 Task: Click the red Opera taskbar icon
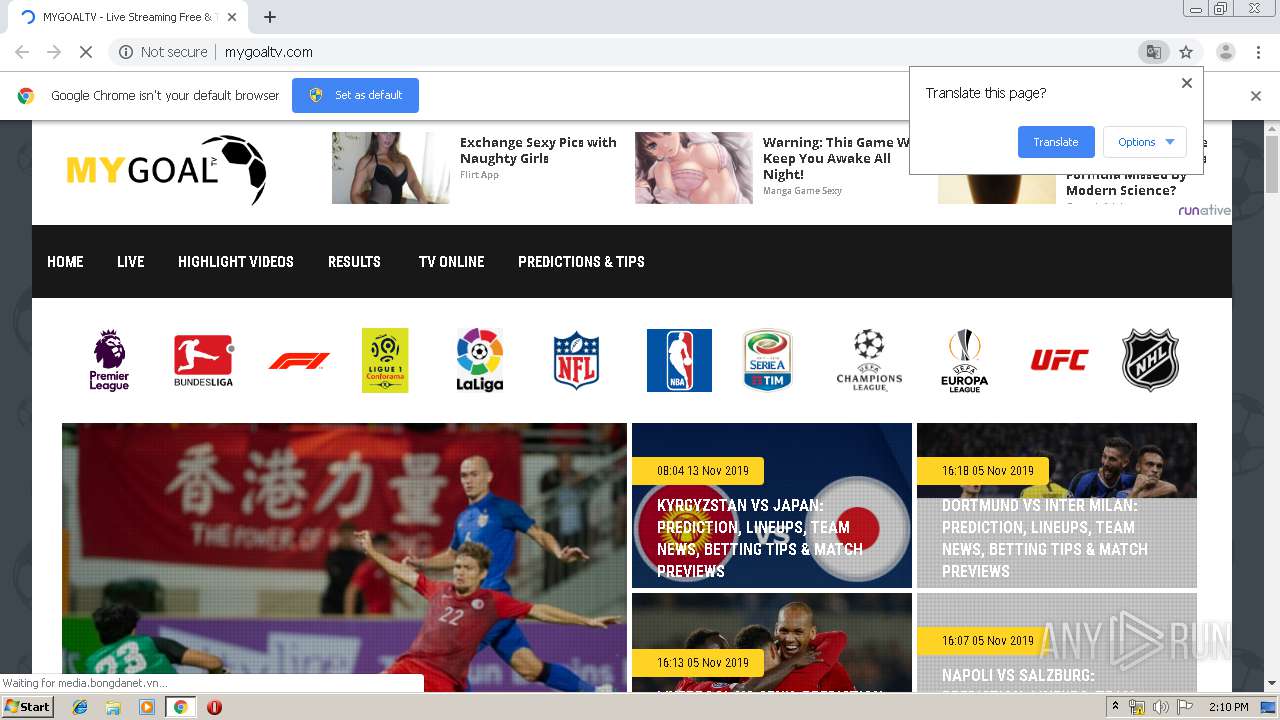pos(214,707)
